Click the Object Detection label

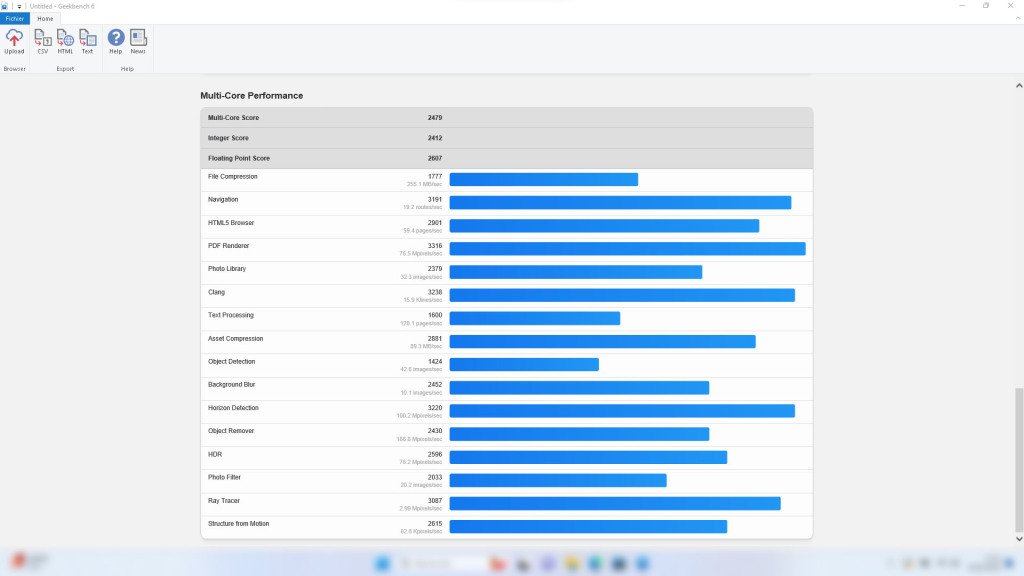pos(231,362)
